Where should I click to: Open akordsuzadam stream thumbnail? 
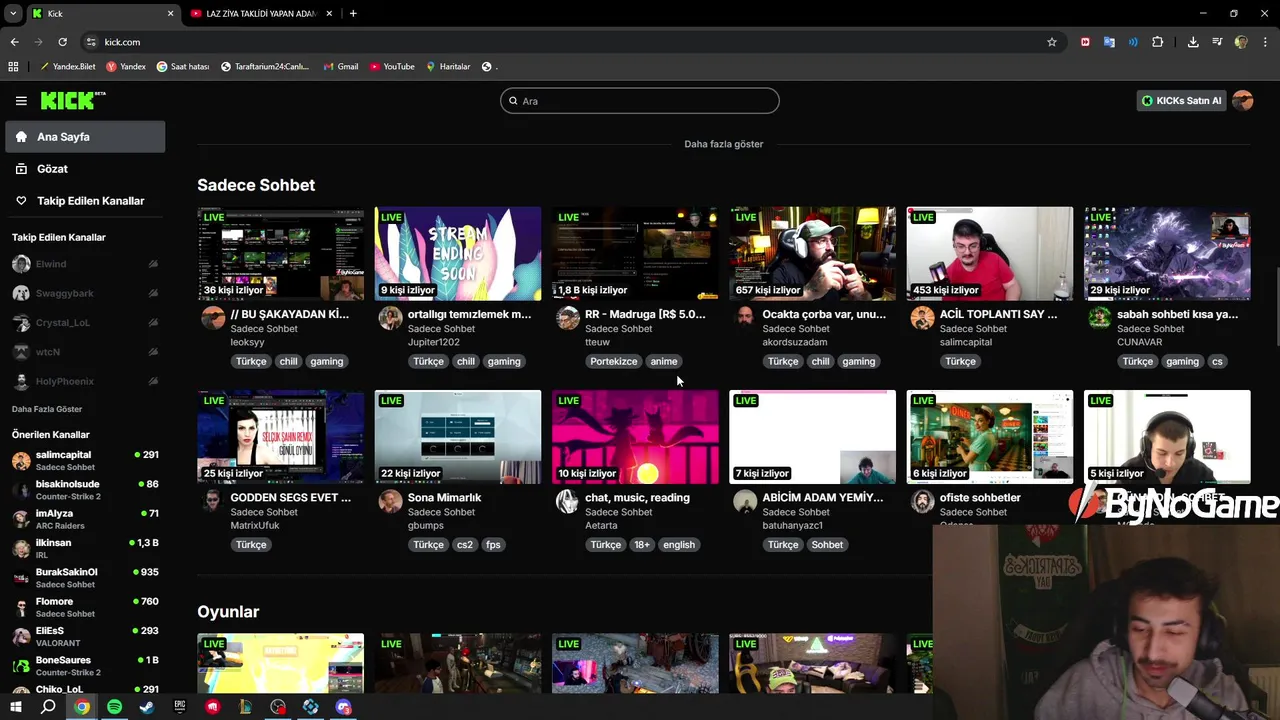(x=812, y=253)
